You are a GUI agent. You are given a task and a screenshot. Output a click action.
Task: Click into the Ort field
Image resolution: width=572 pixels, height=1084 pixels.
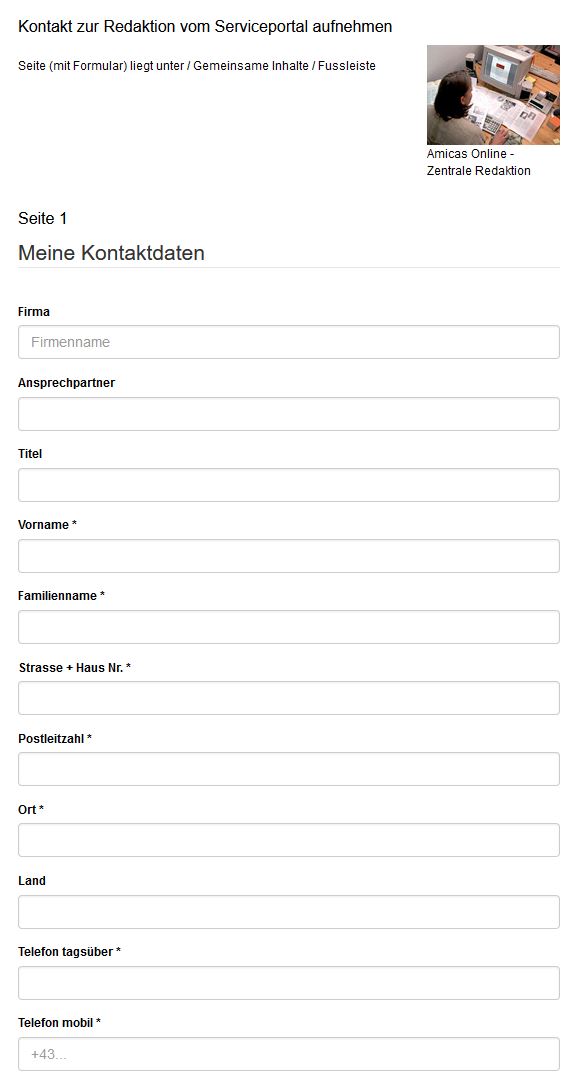pos(288,841)
